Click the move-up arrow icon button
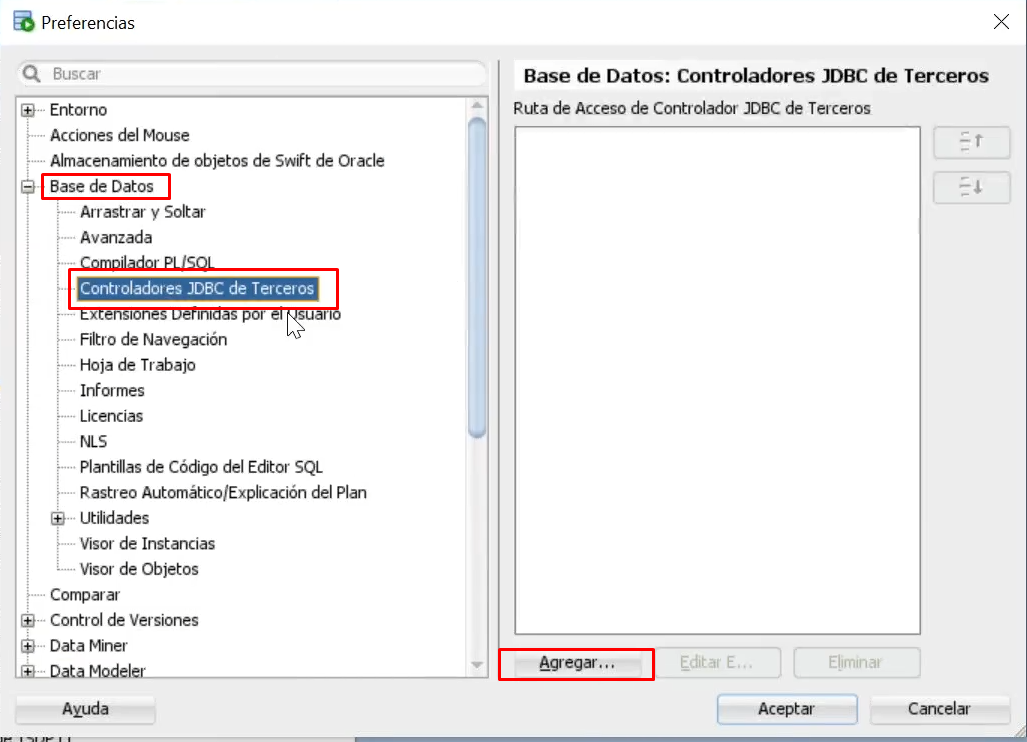Screen dimensions: 1027x742 pos(971,142)
